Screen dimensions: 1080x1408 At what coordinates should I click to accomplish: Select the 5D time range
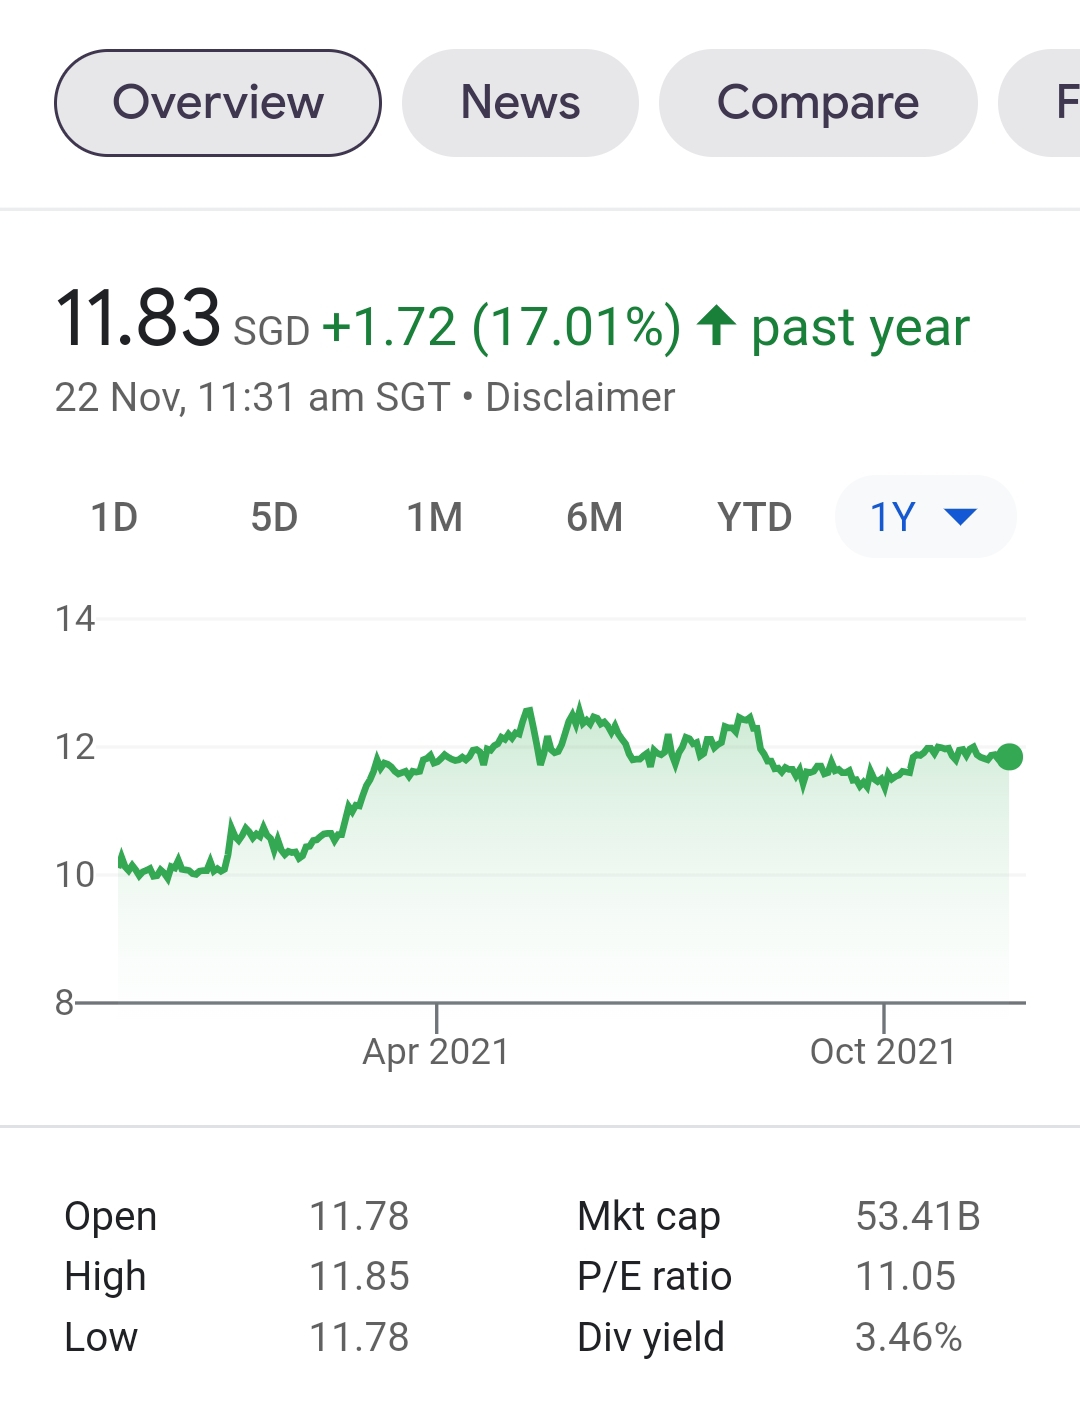coord(274,517)
